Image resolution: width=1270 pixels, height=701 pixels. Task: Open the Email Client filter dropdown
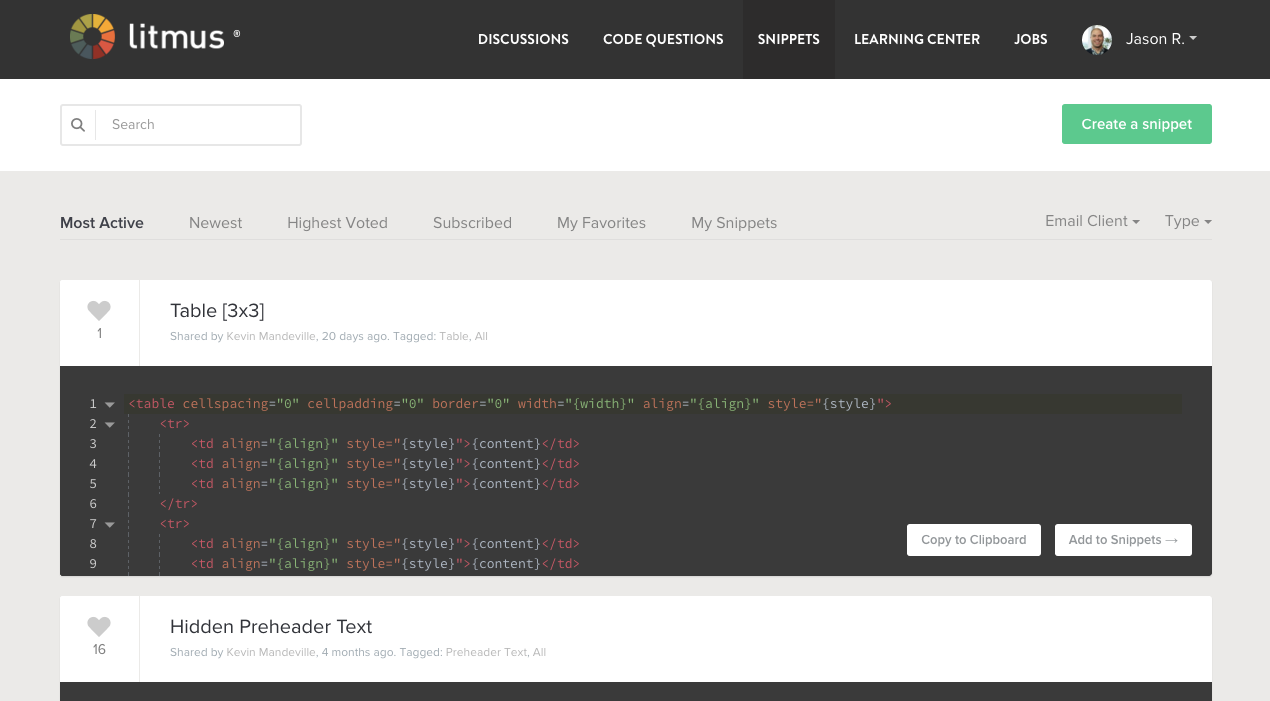[x=1092, y=221]
